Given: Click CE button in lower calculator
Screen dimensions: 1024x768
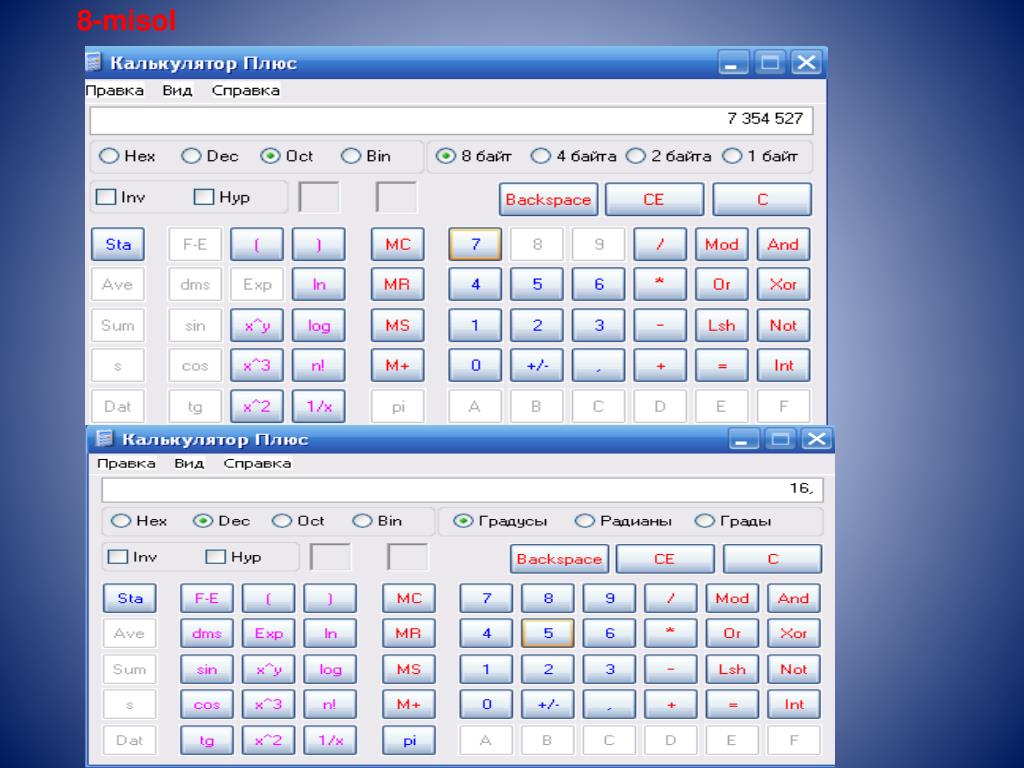Looking at the screenshot, I should [x=664, y=559].
